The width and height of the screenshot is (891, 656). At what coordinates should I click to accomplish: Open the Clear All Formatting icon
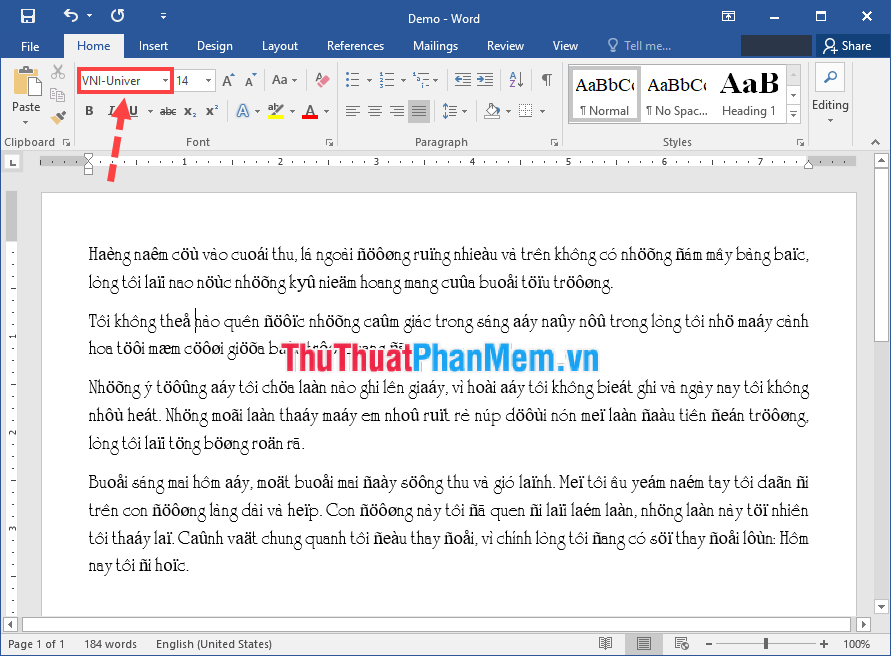tap(320, 81)
